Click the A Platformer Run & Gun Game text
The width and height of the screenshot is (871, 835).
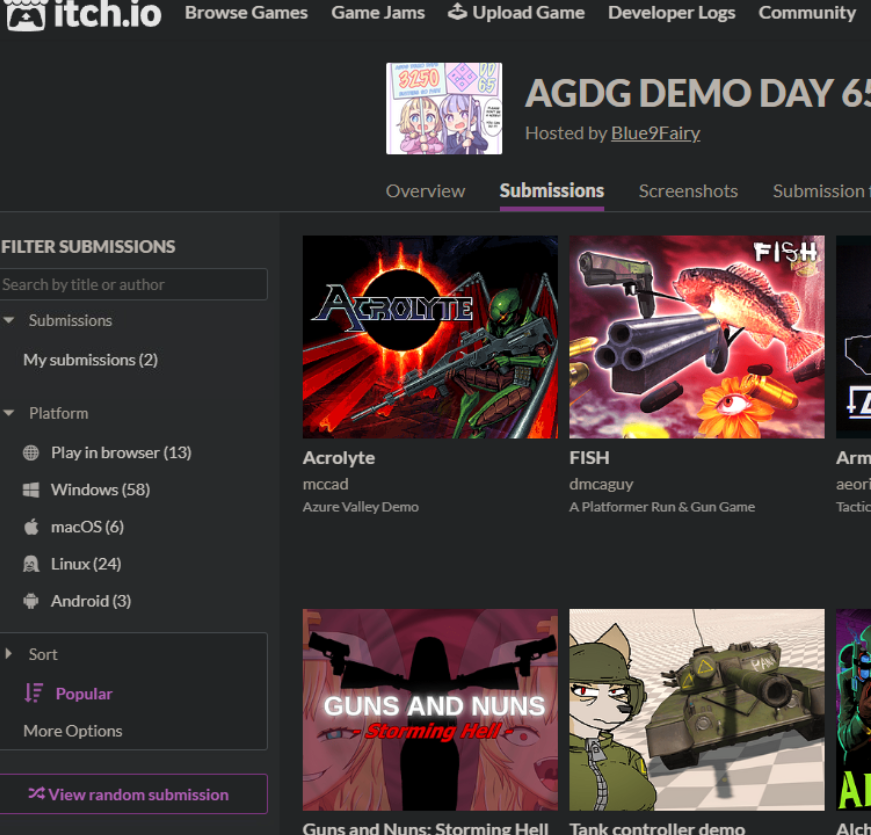click(662, 507)
